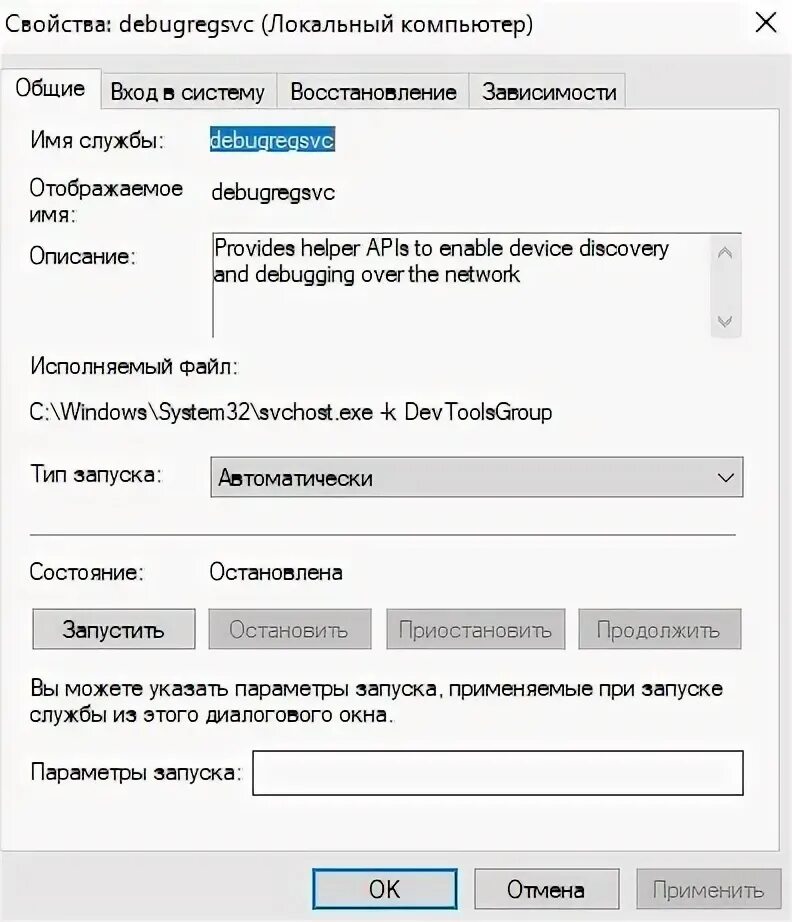
Task: Click the disabled Остановить button
Action: click(289, 629)
